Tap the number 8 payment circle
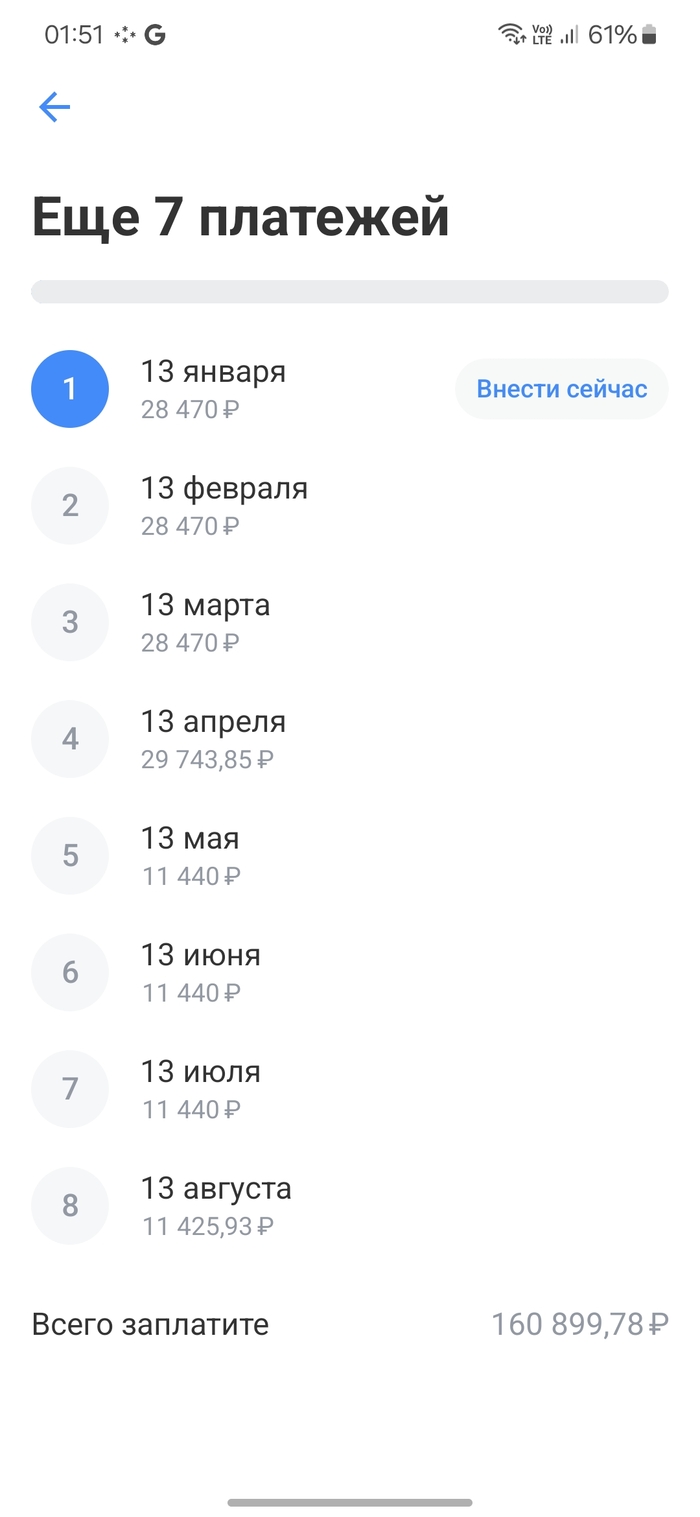Image resolution: width=700 pixels, height=1517 pixels. point(70,1205)
